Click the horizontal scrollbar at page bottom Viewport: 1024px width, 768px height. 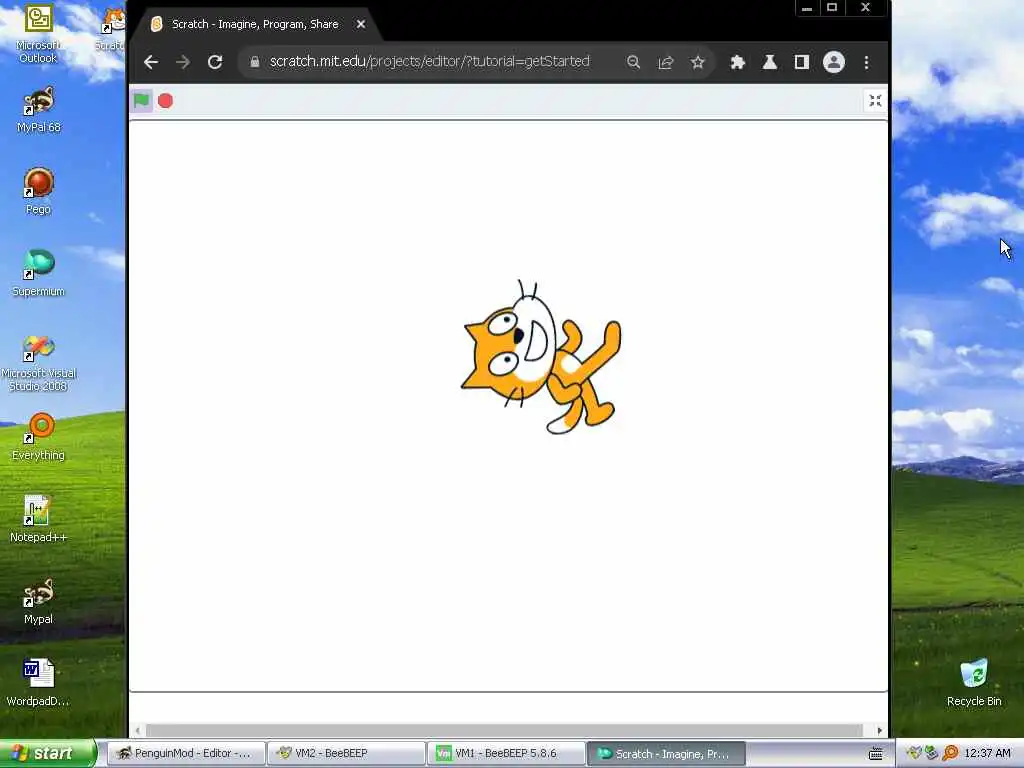point(504,730)
